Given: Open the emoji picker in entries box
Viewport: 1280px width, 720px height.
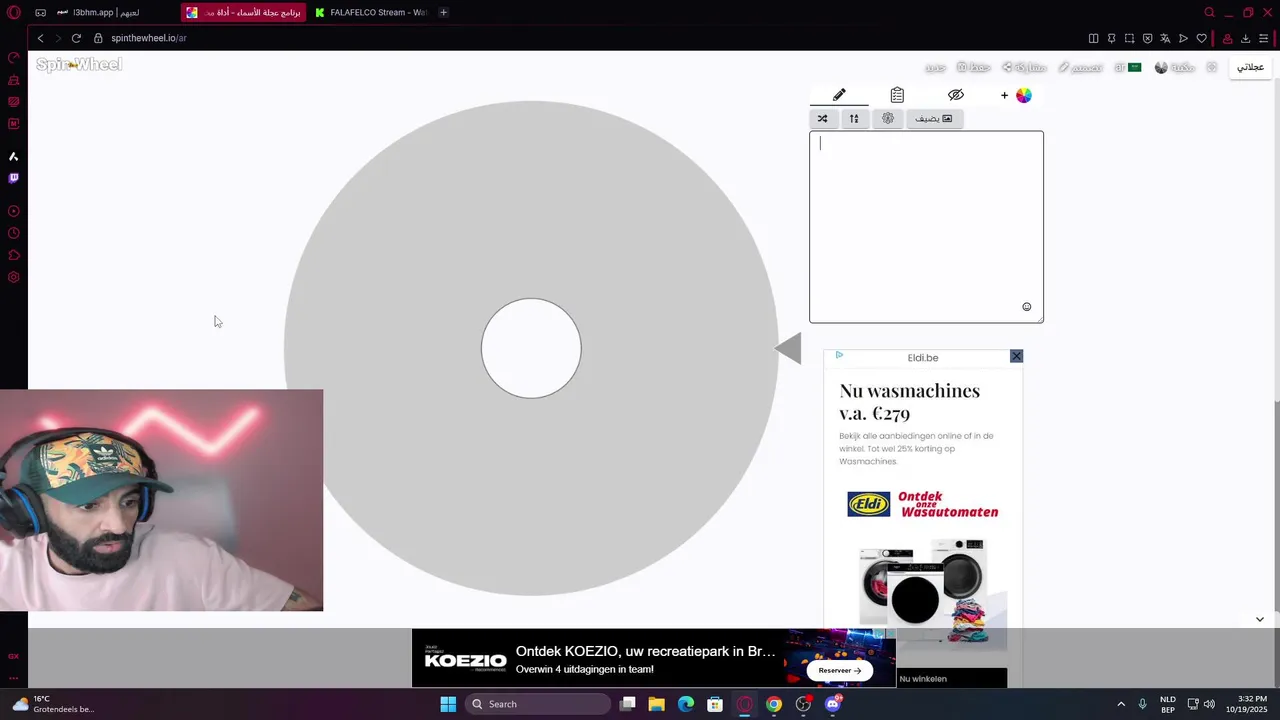Looking at the screenshot, I should [x=1026, y=307].
